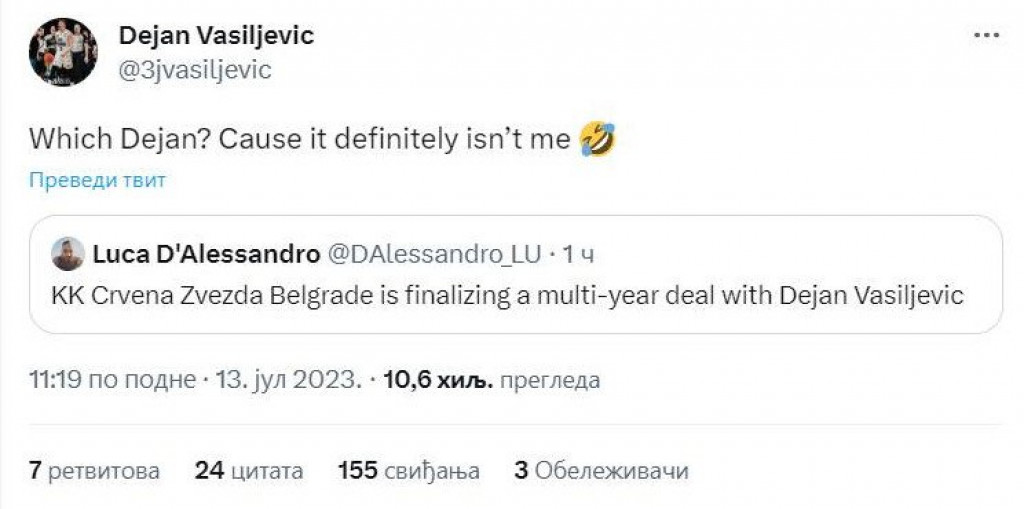Click the quoted tweet's 1 ч timestamp
The width and height of the screenshot is (1024, 509).
(x=579, y=254)
